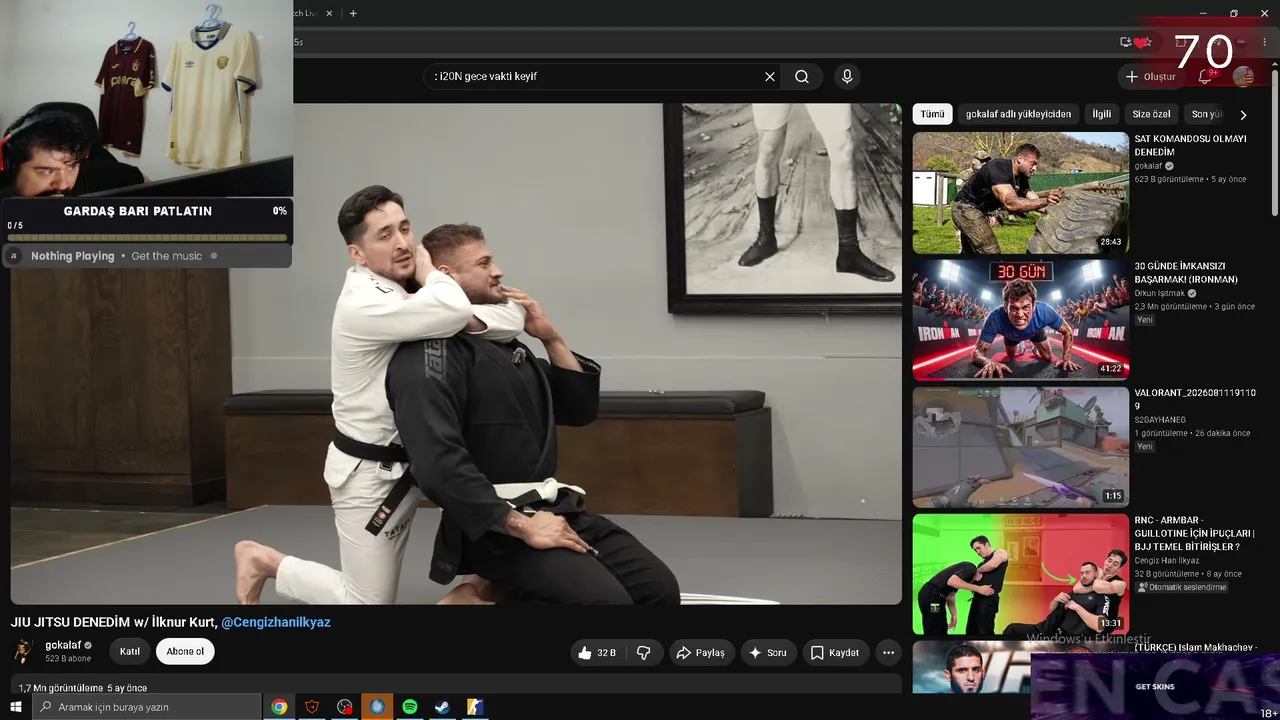The height and width of the screenshot is (720, 1280).
Task: Open Spotify from the taskbar
Action: pyautogui.click(x=410, y=707)
